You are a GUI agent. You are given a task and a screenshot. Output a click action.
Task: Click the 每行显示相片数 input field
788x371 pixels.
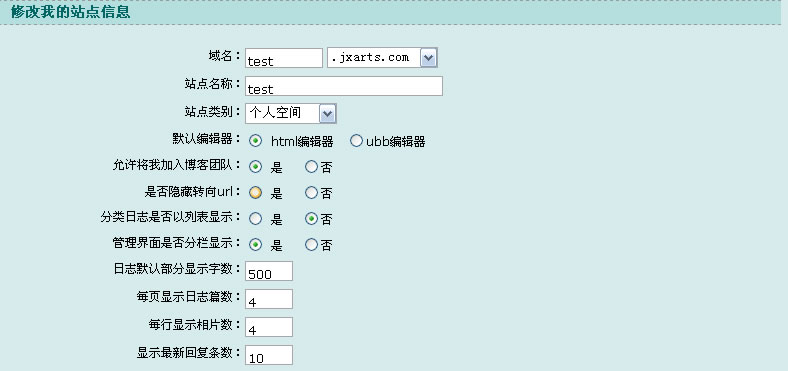coord(269,327)
